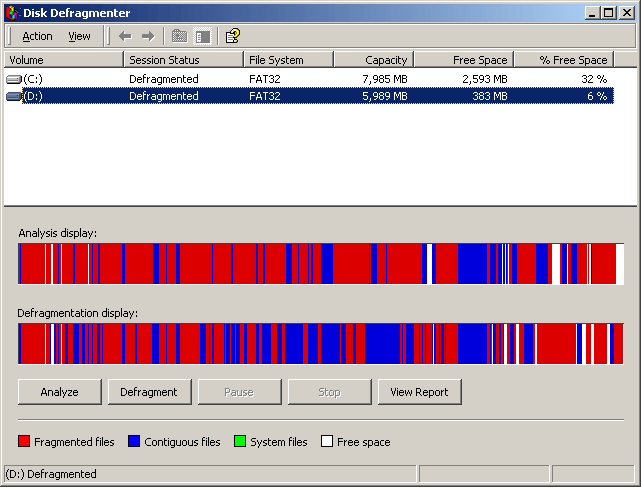Click the 'System files' legend label

[x=279, y=442]
